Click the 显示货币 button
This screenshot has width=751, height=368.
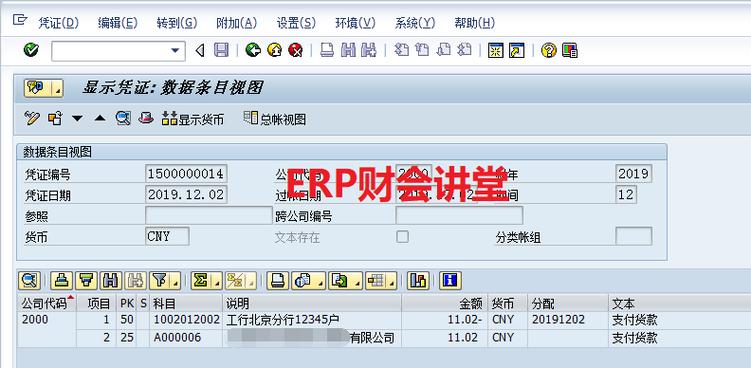[x=193, y=118]
